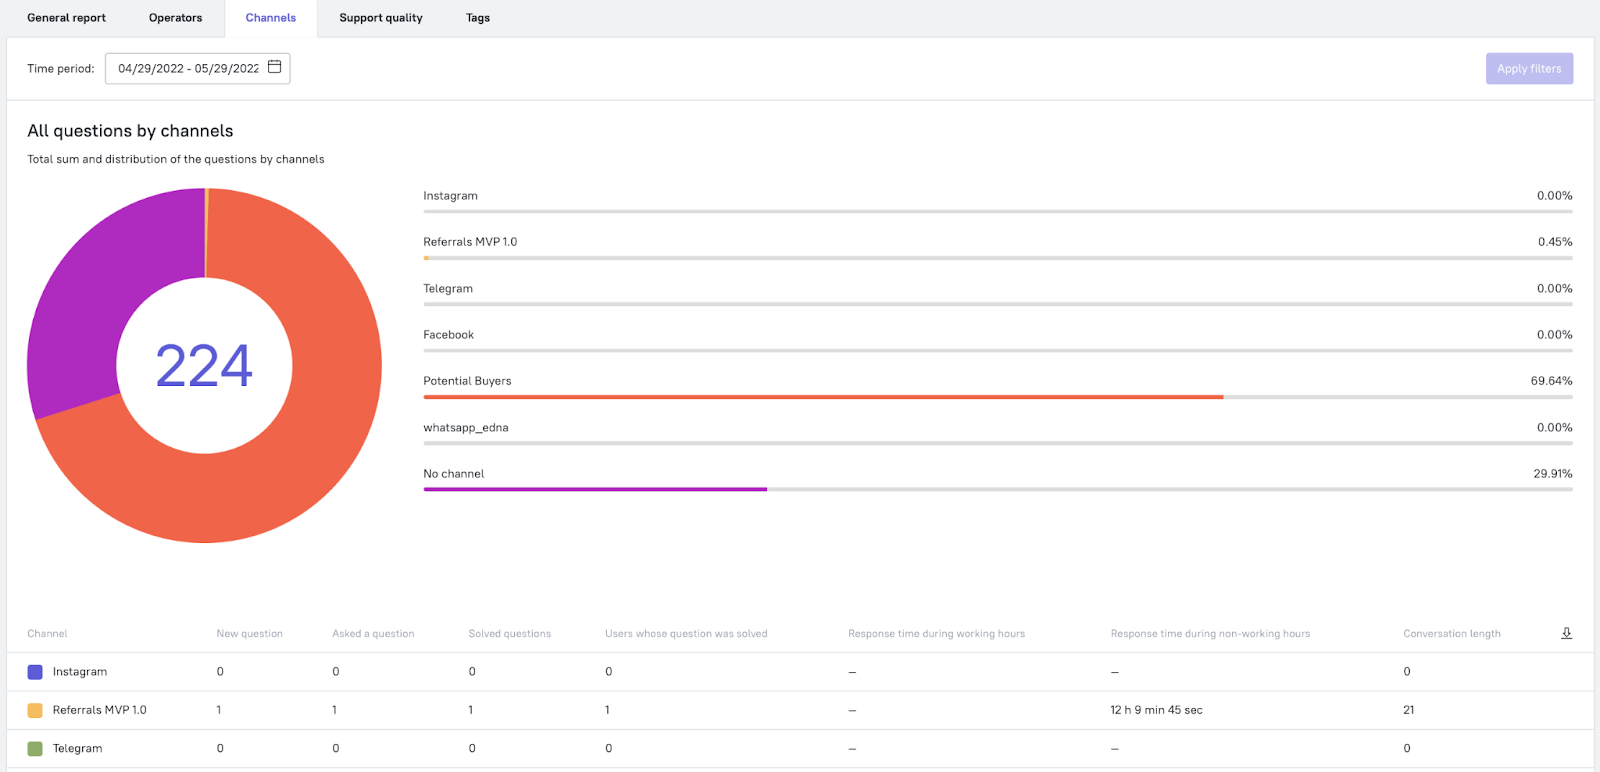Click Asked a question column header
The height and width of the screenshot is (772, 1600).
(x=373, y=634)
